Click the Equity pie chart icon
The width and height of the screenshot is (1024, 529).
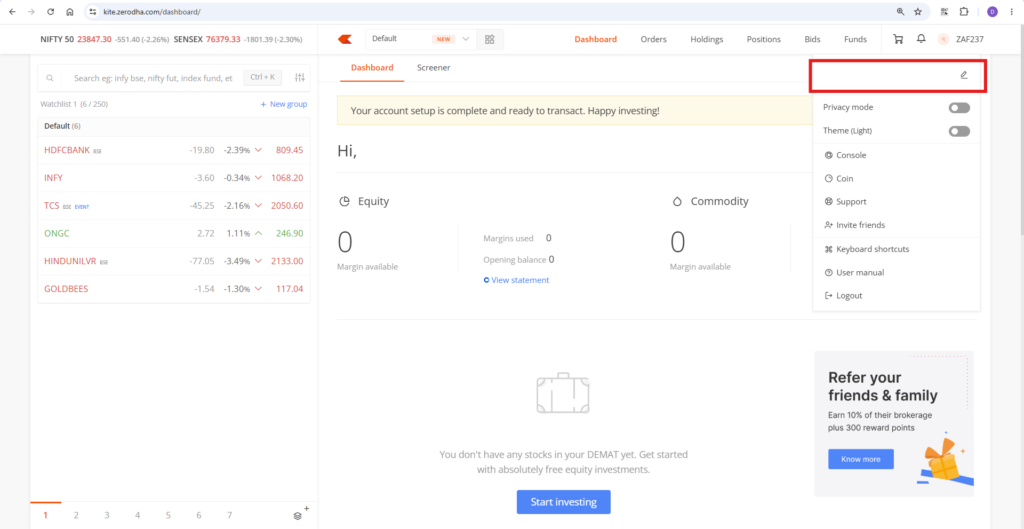click(x=344, y=202)
